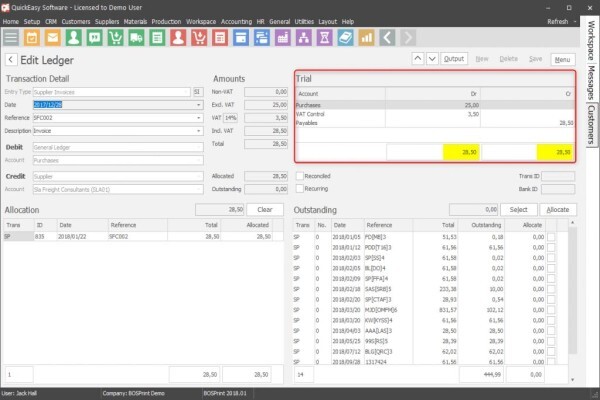
Task: Open the red purchase cart icon
Action: click(x=199, y=38)
